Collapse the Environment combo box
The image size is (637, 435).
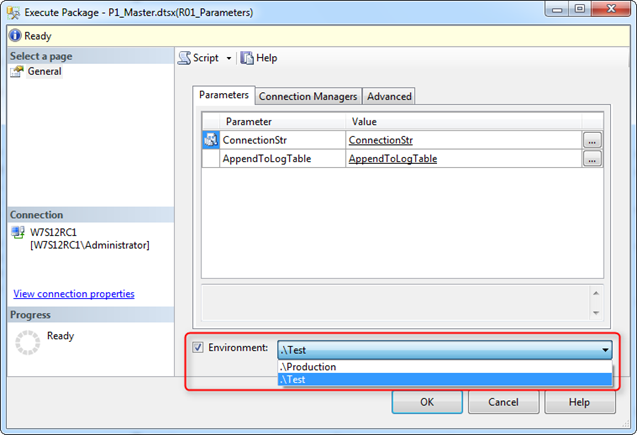coord(607,349)
